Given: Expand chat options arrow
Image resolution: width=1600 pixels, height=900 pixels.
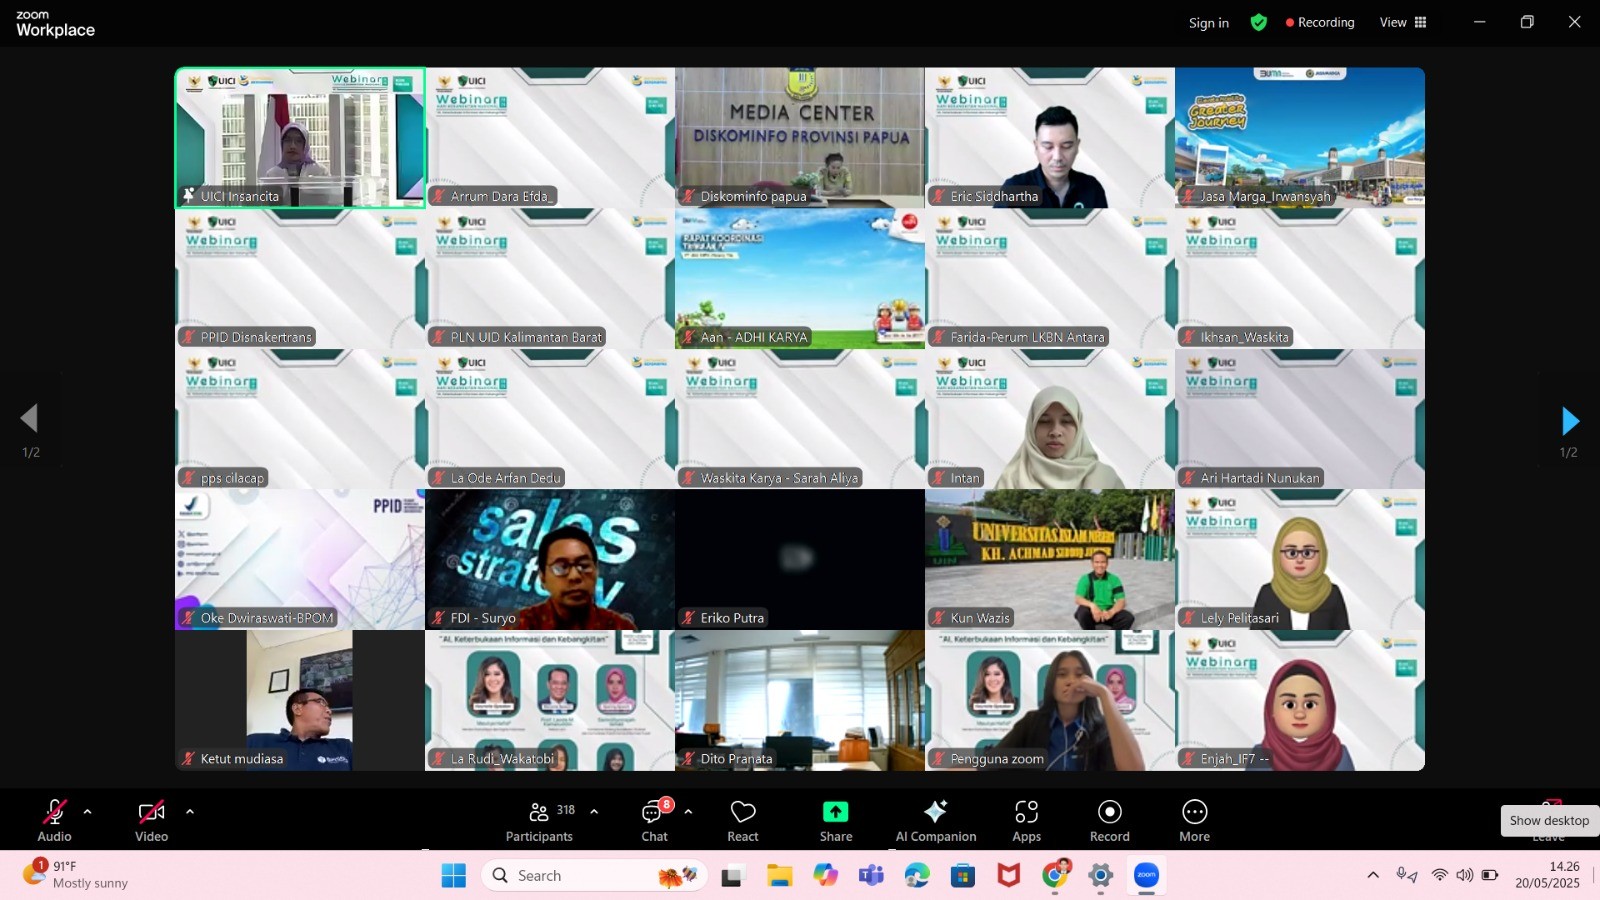Looking at the screenshot, I should point(688,811).
